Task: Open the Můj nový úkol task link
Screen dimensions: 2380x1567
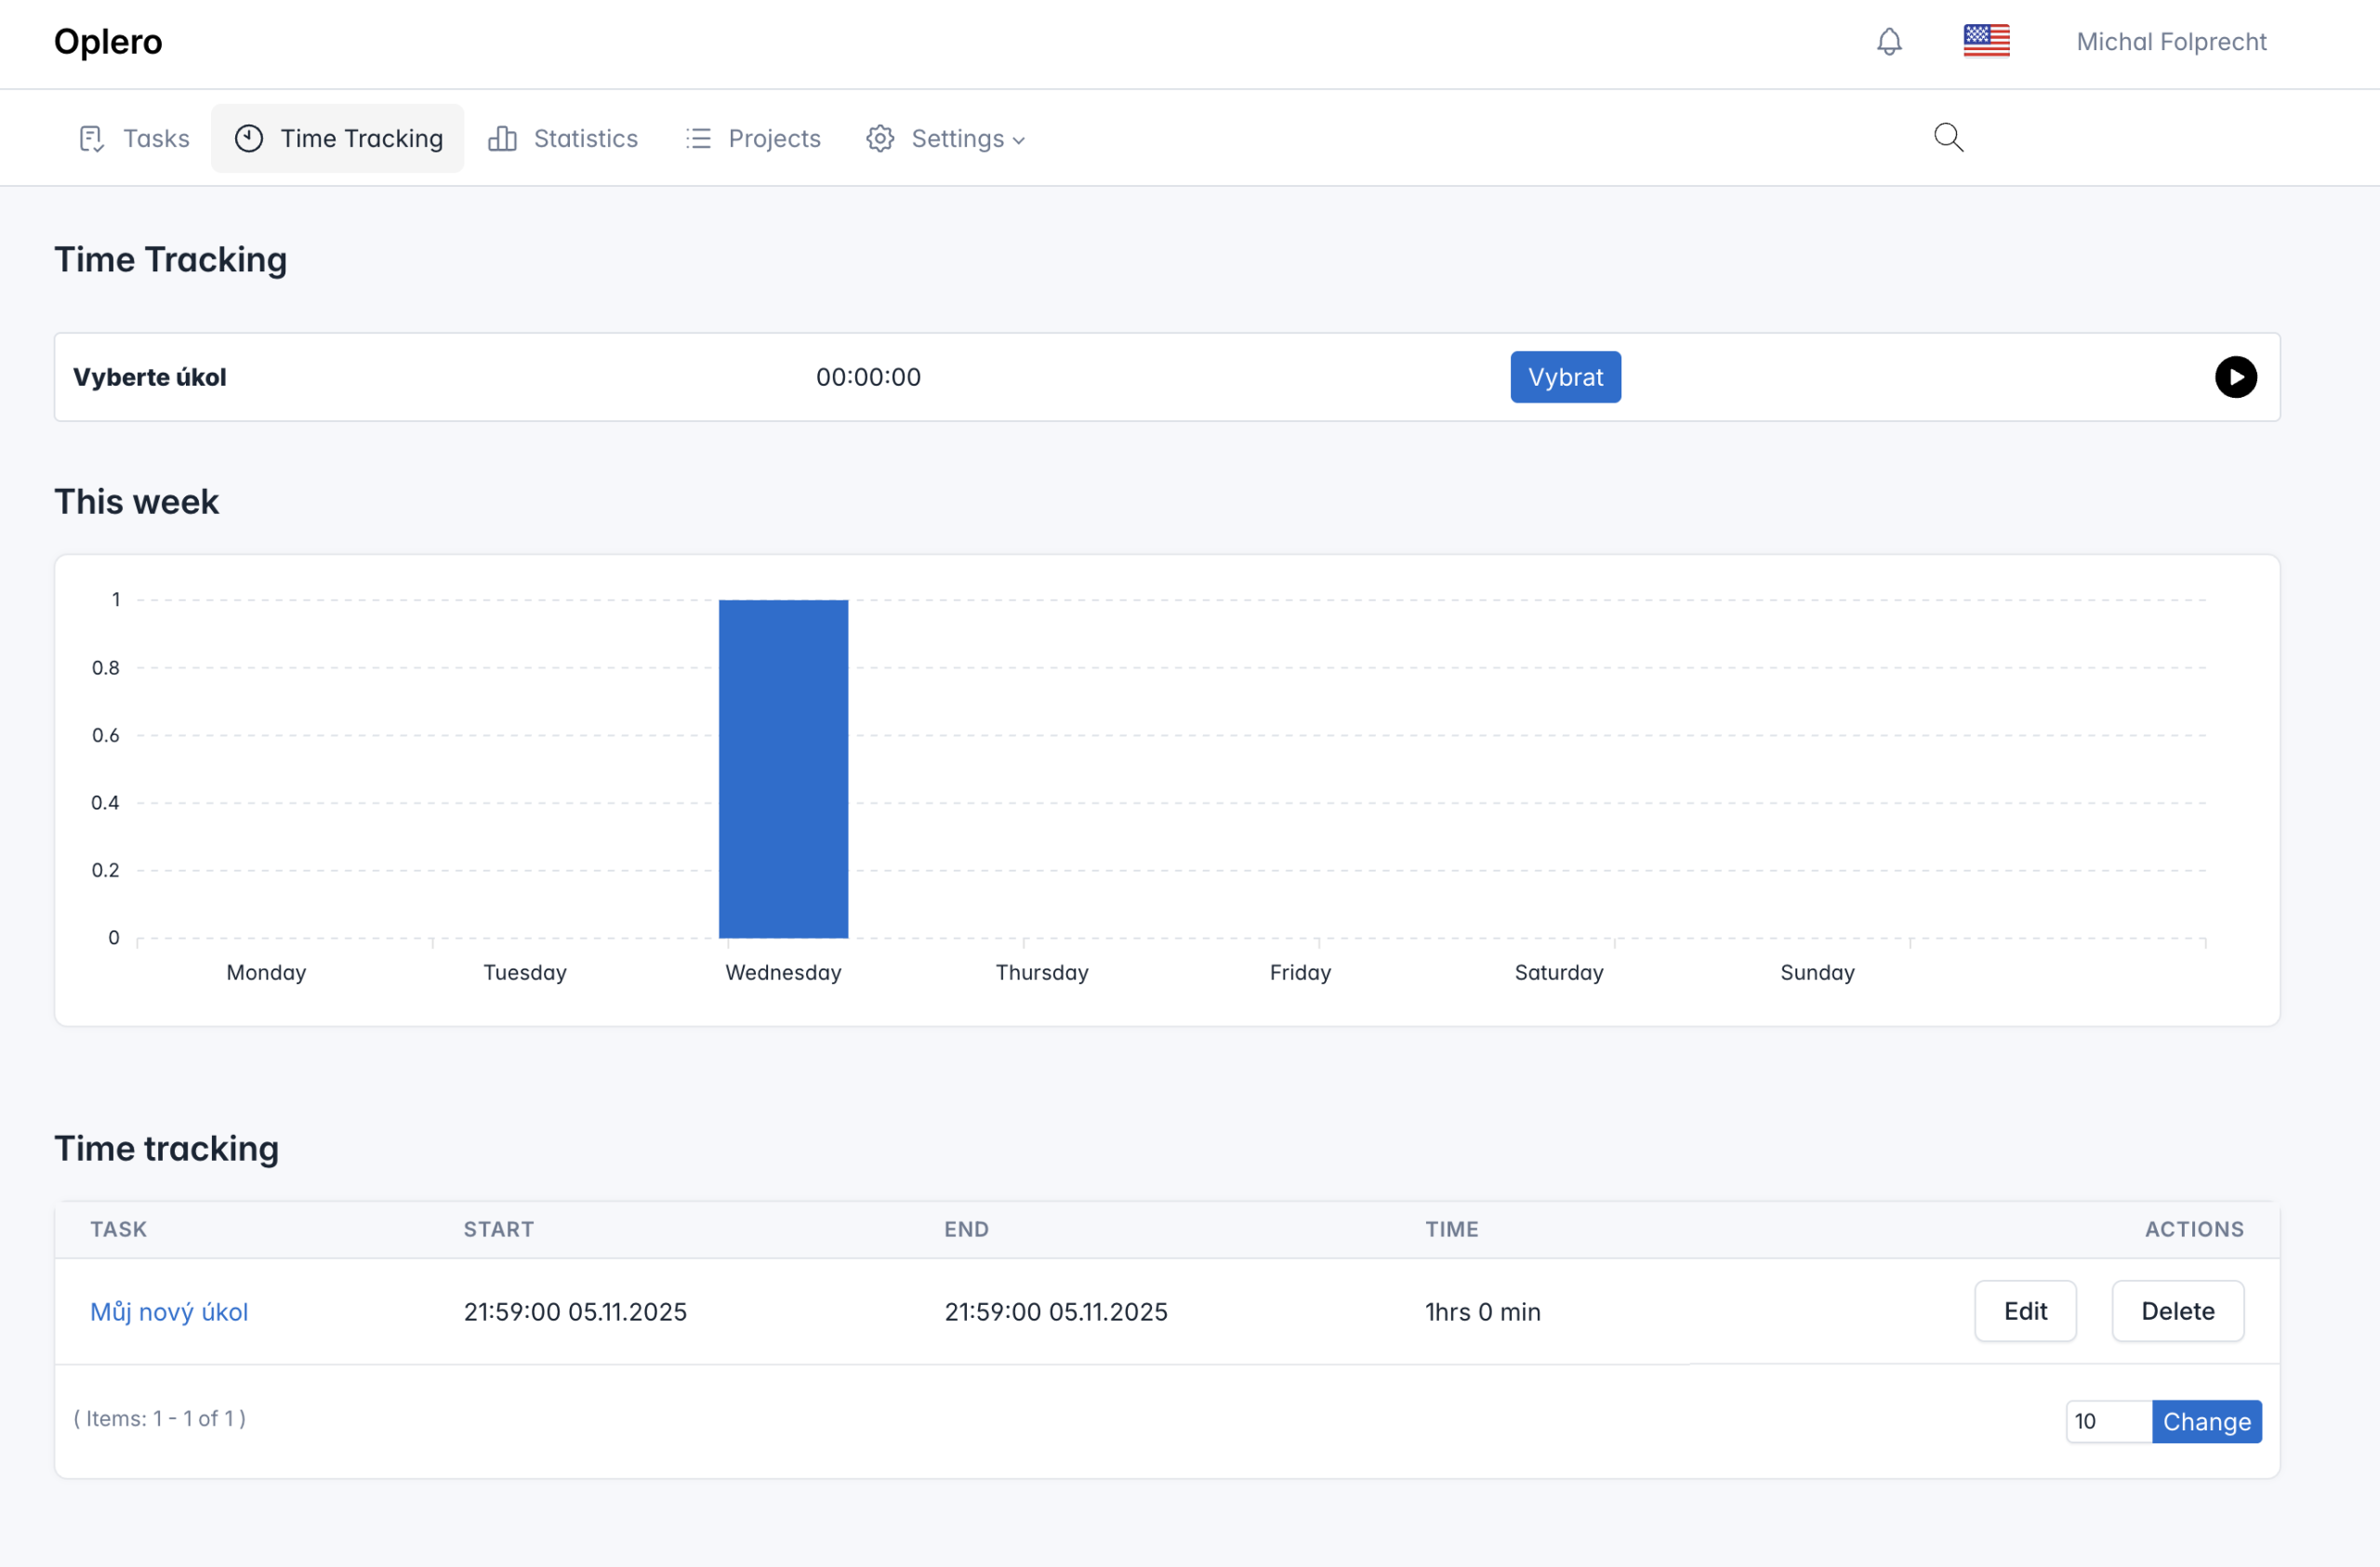Action: 169,1312
